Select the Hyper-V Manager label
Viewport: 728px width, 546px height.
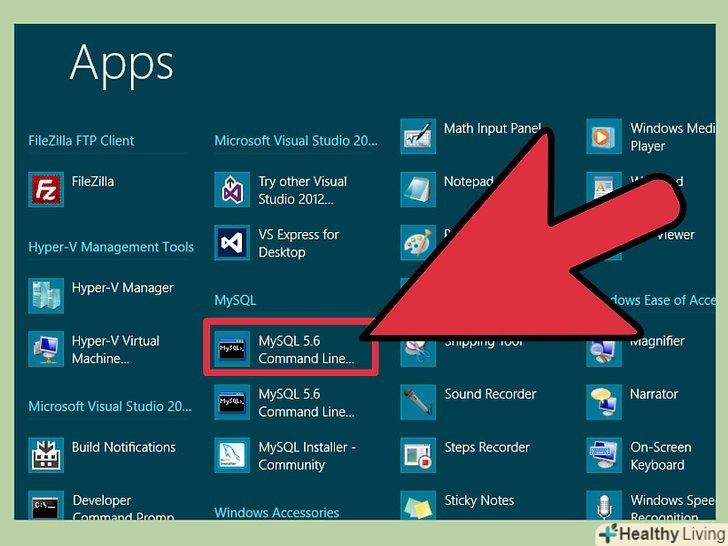coord(123,288)
